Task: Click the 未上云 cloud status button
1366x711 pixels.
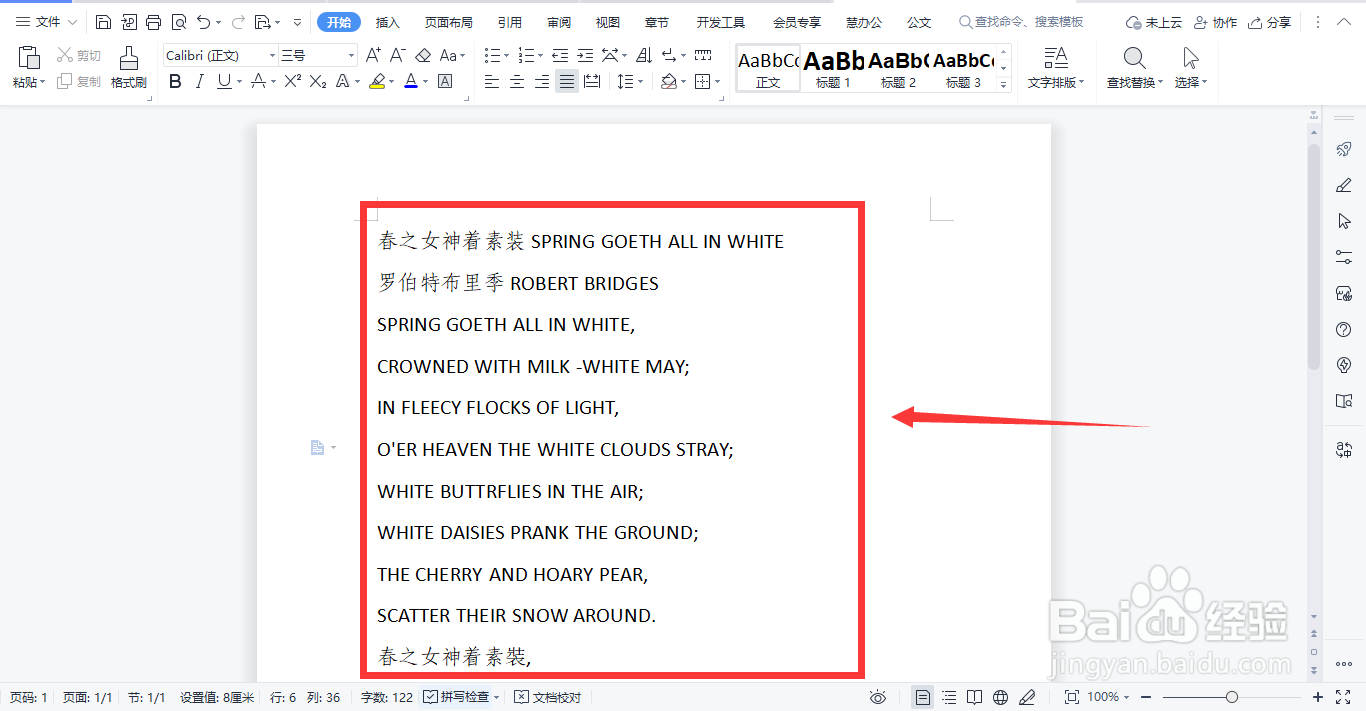Action: pyautogui.click(x=1154, y=22)
